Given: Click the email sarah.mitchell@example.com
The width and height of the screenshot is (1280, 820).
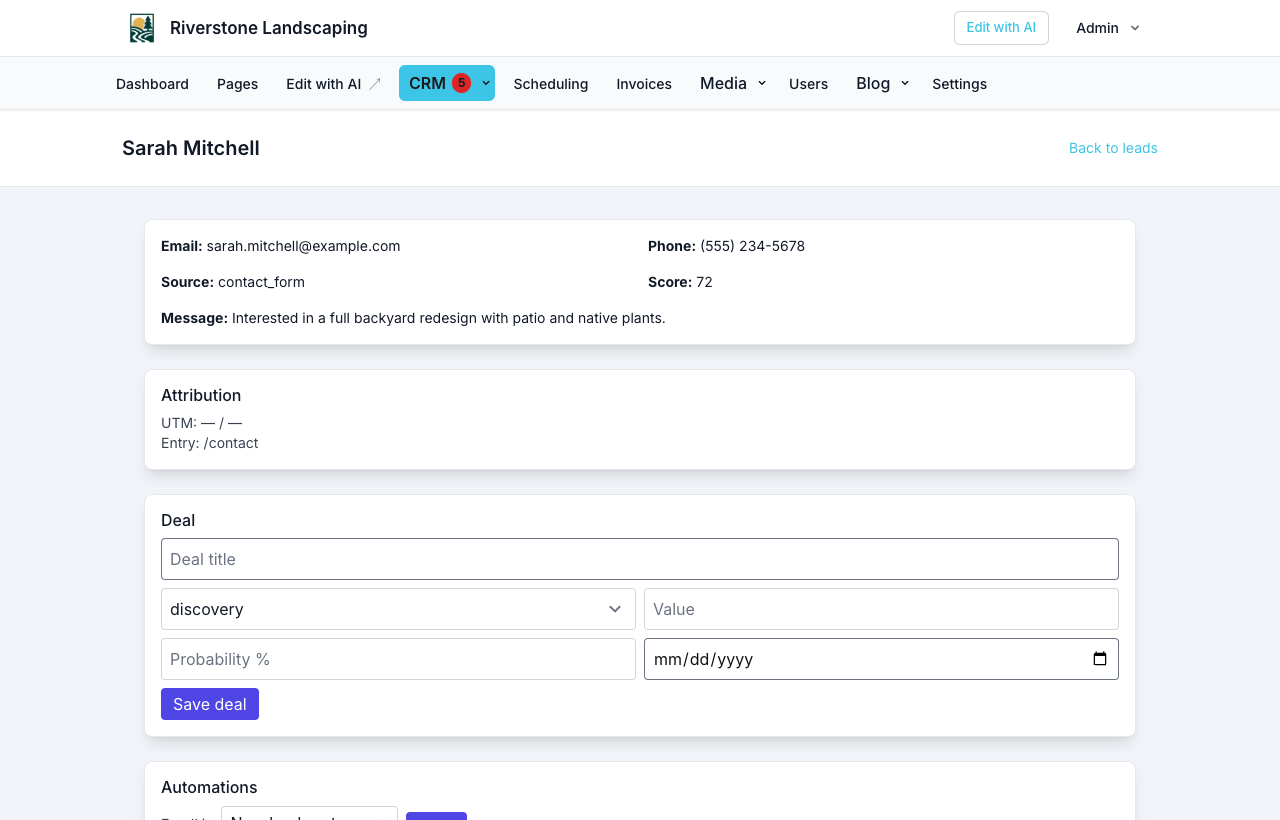Looking at the screenshot, I should pos(303,246).
